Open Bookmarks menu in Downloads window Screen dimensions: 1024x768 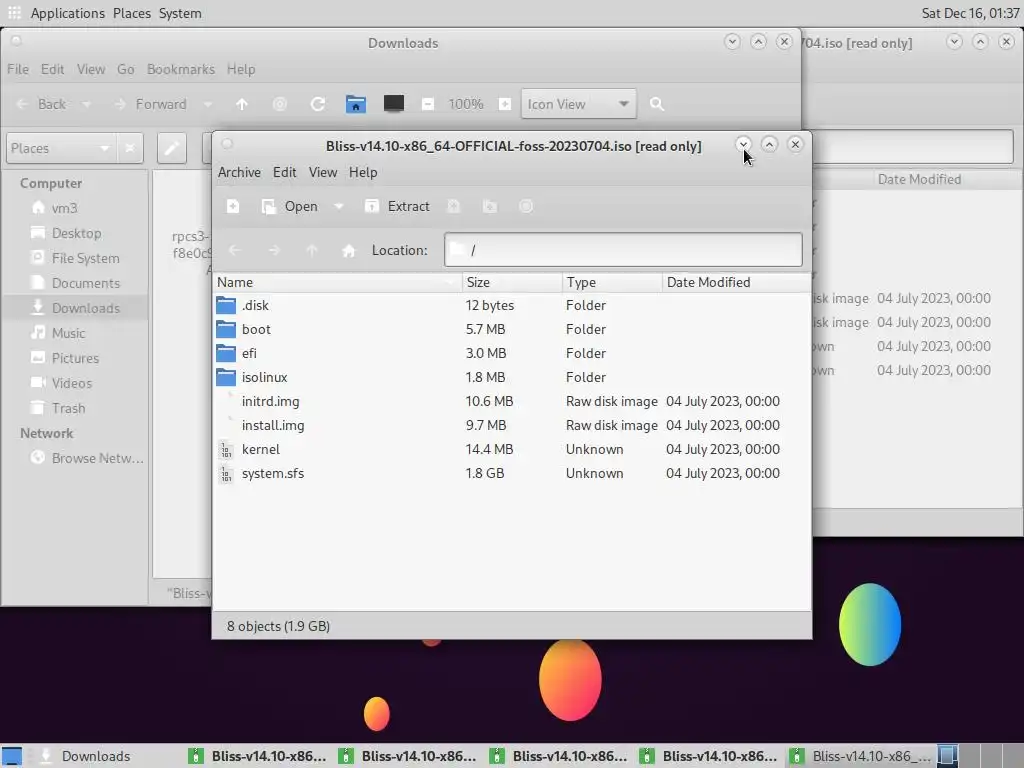point(180,69)
